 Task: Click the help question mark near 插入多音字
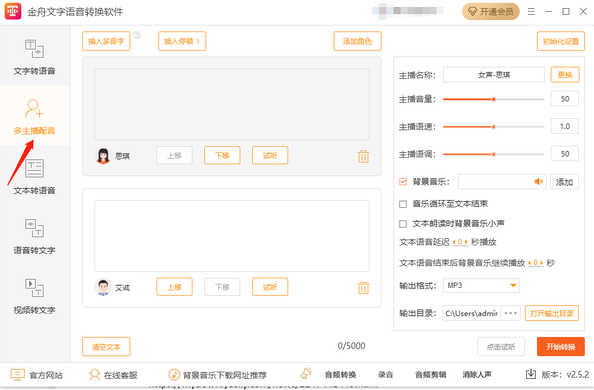[137, 35]
